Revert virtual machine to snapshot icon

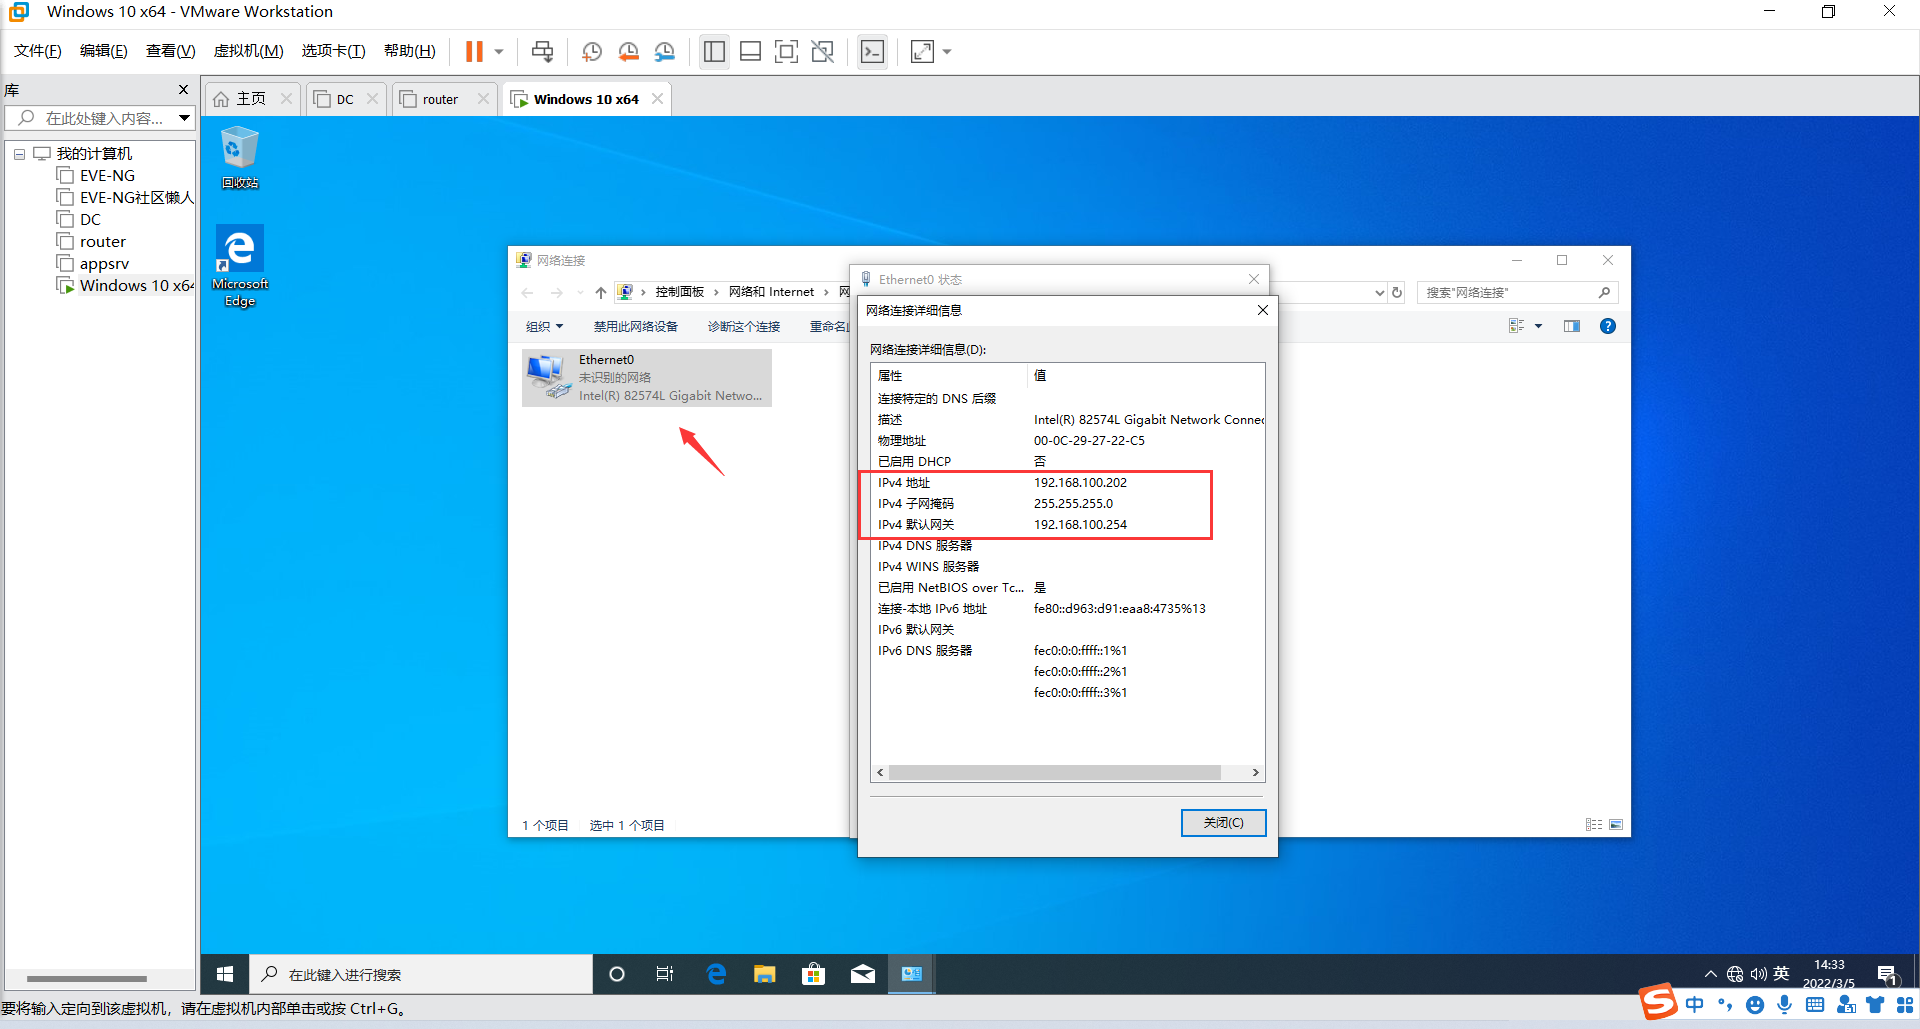[x=628, y=51]
